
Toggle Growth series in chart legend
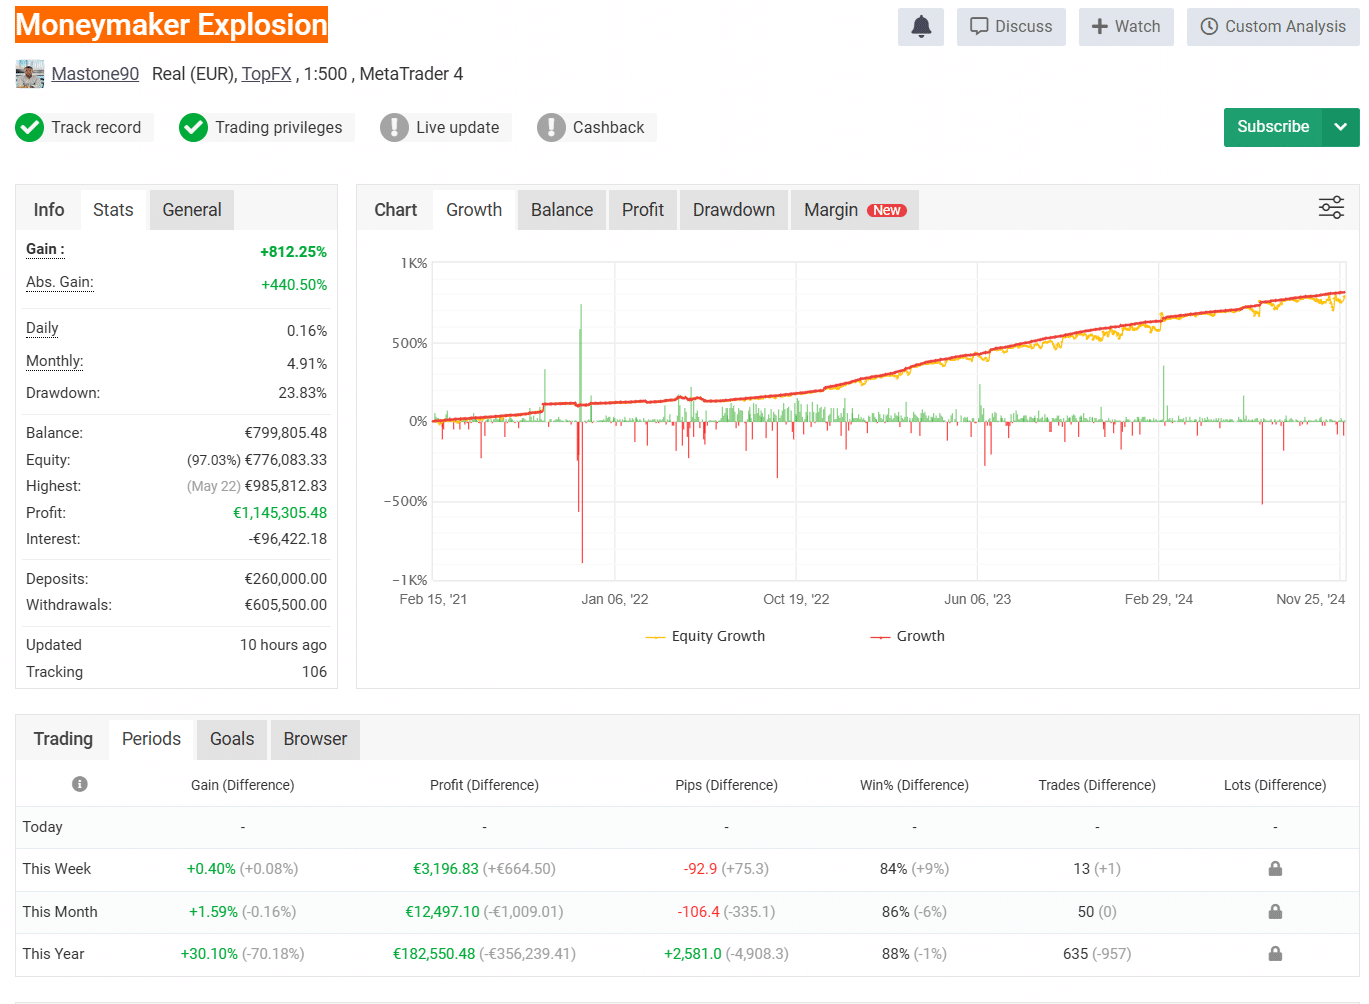point(908,636)
